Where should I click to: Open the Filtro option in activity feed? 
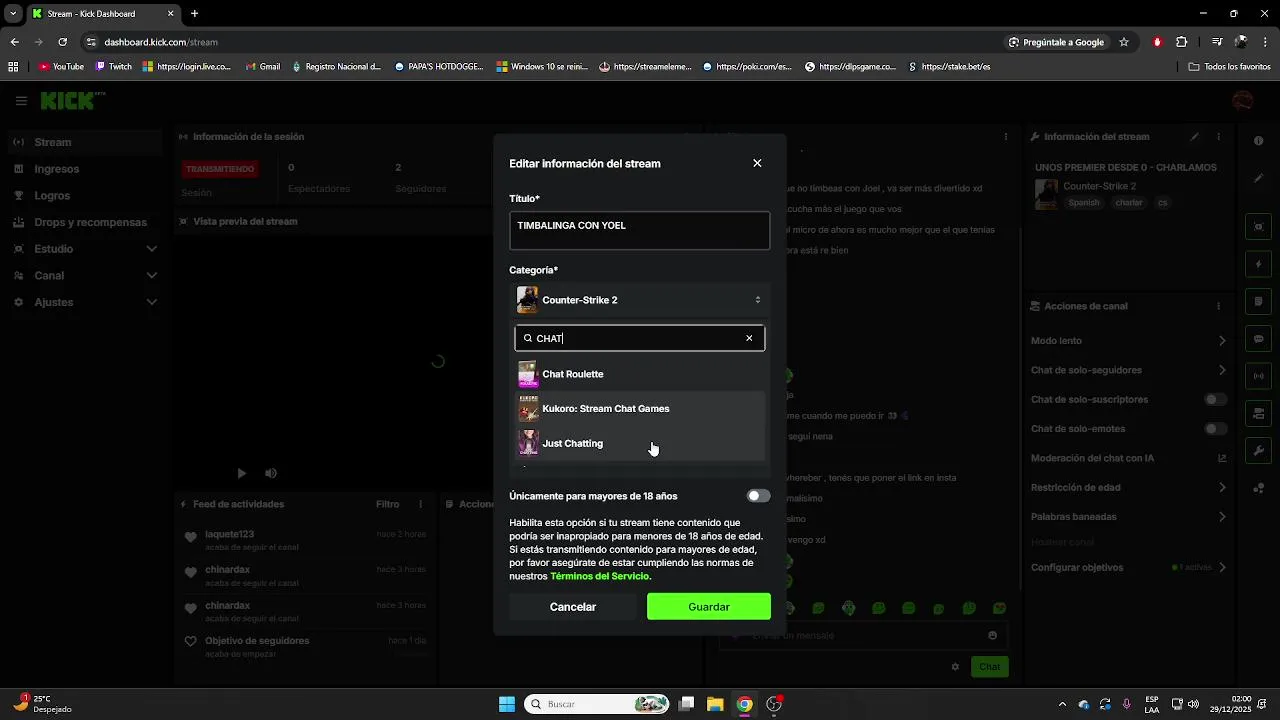[x=387, y=504]
